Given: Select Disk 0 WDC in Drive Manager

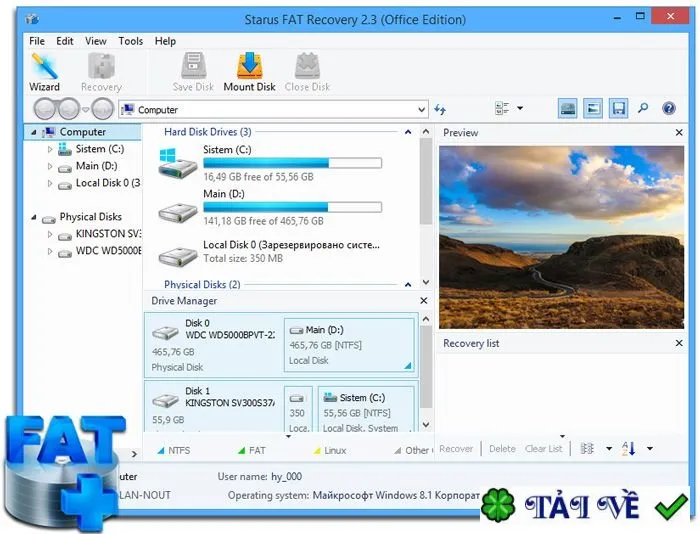Looking at the screenshot, I should click(213, 344).
